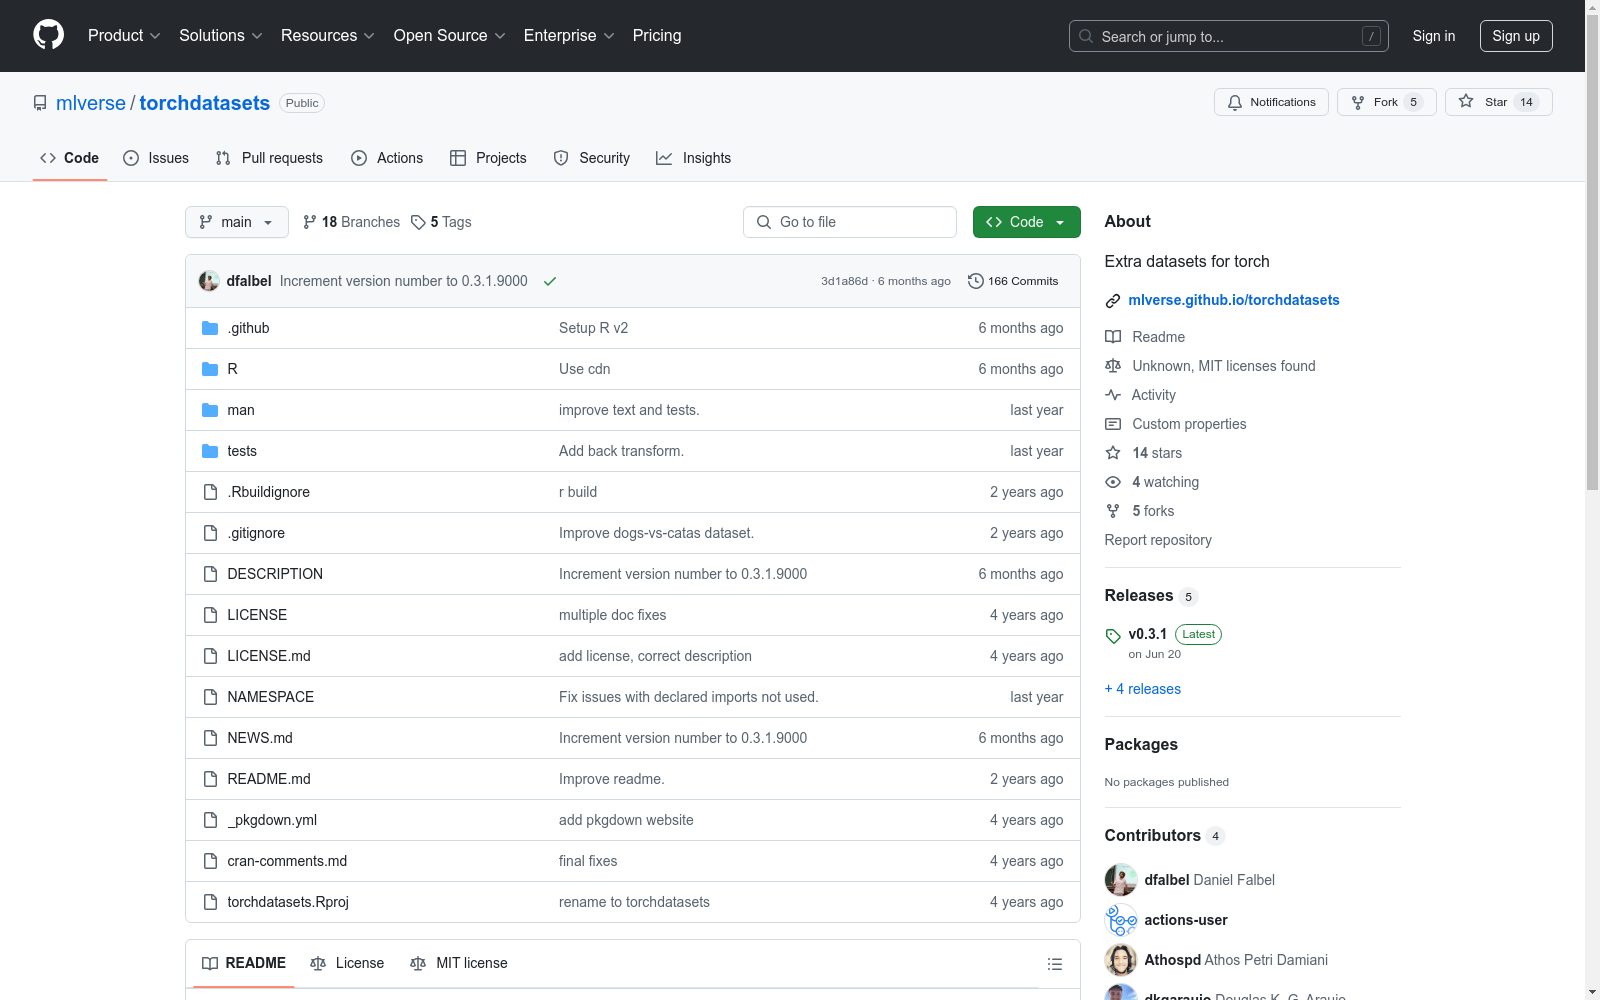
Task: Go to GitHub homepage via Octocat logo
Action: coord(48,35)
